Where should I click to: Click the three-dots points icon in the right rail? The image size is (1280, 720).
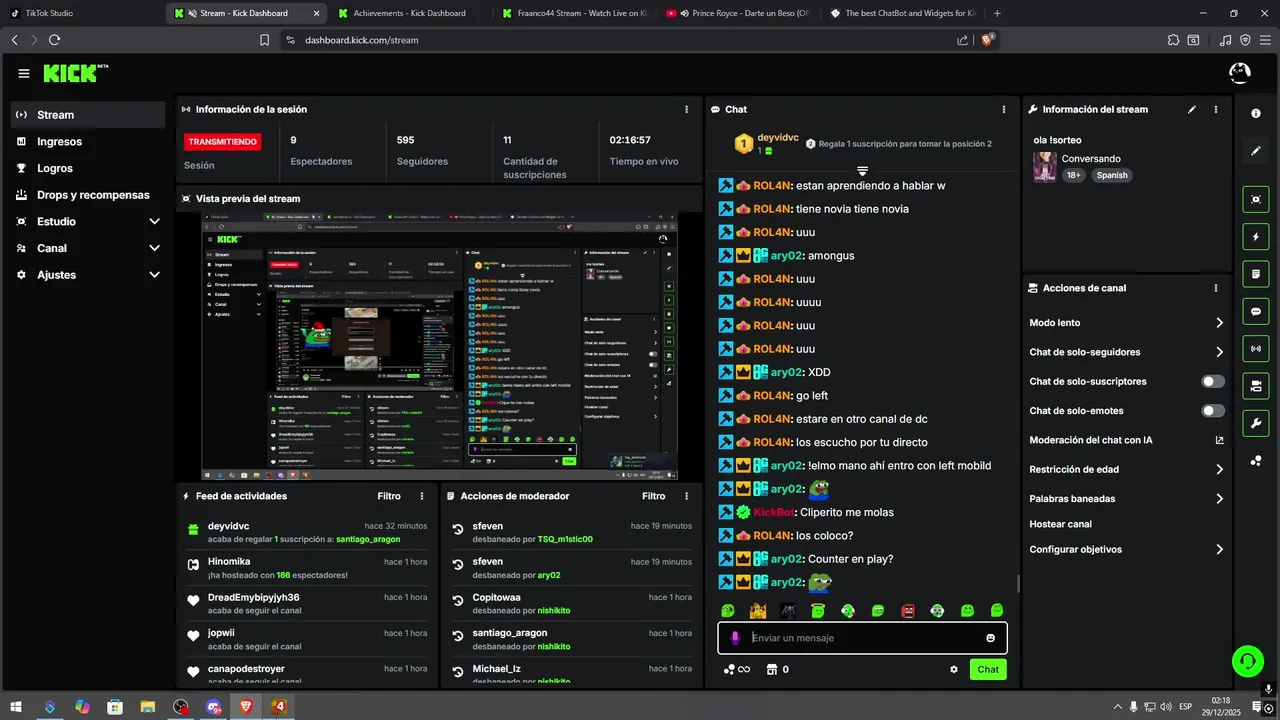pyautogui.click(x=1256, y=461)
